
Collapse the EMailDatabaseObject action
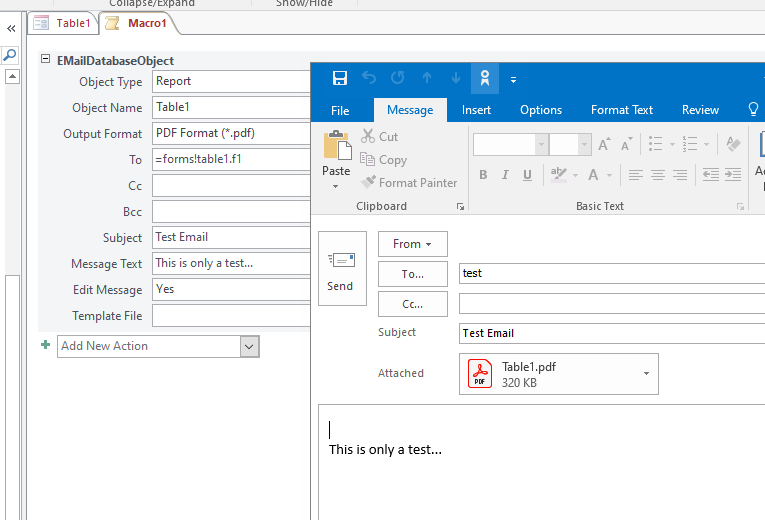tap(45, 59)
